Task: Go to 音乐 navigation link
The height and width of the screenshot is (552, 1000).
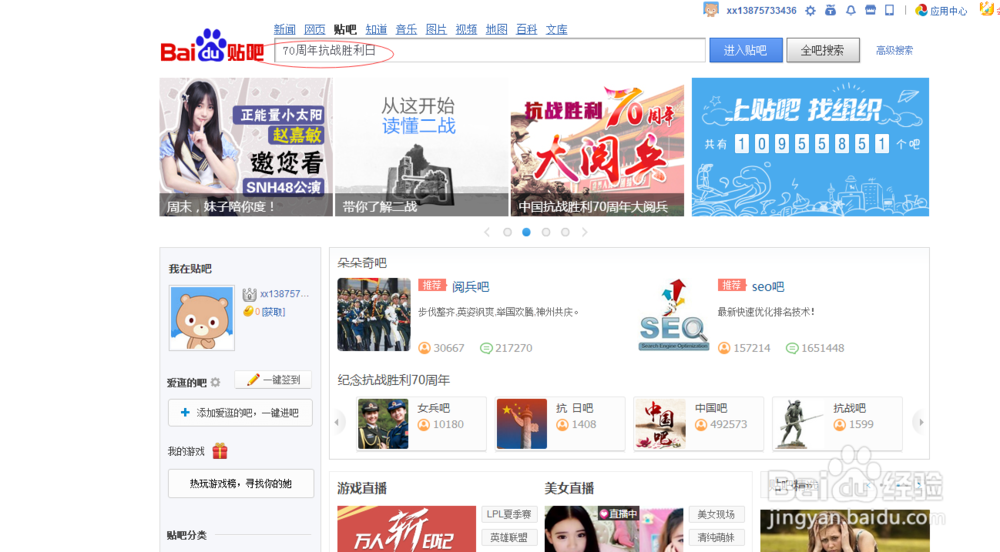Action: tap(406, 29)
